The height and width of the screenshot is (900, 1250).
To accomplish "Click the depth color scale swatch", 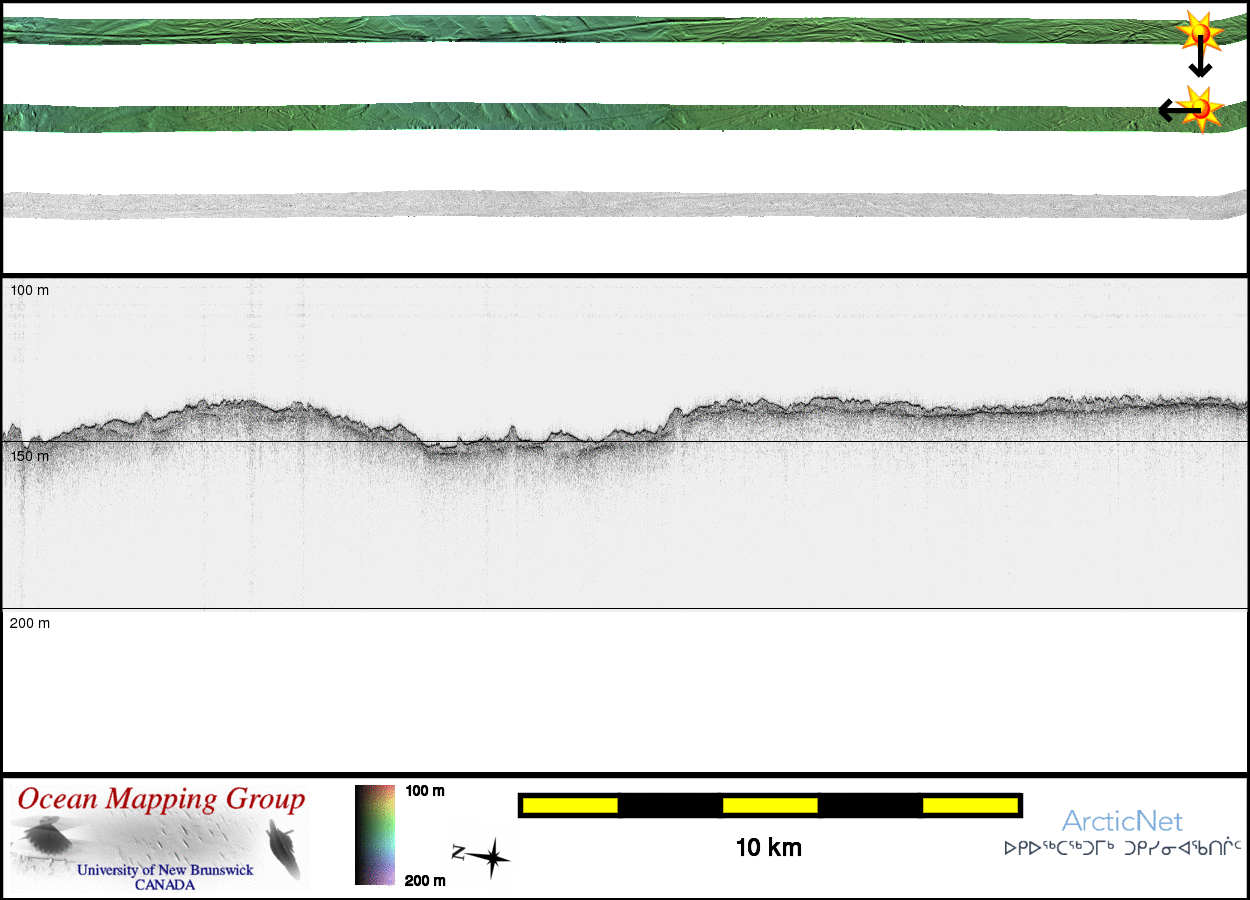I will (375, 835).
